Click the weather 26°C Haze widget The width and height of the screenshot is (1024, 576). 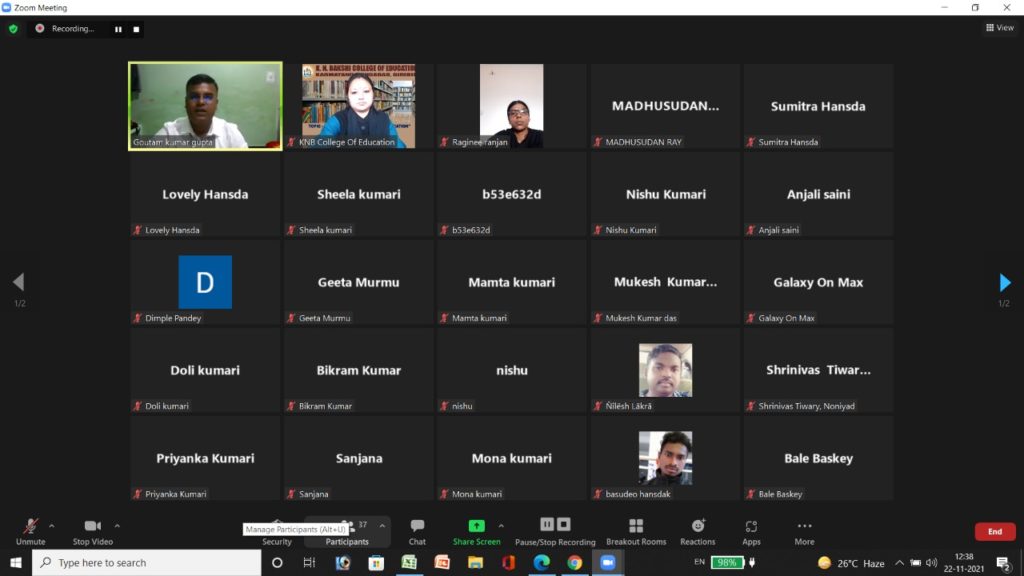pos(851,562)
